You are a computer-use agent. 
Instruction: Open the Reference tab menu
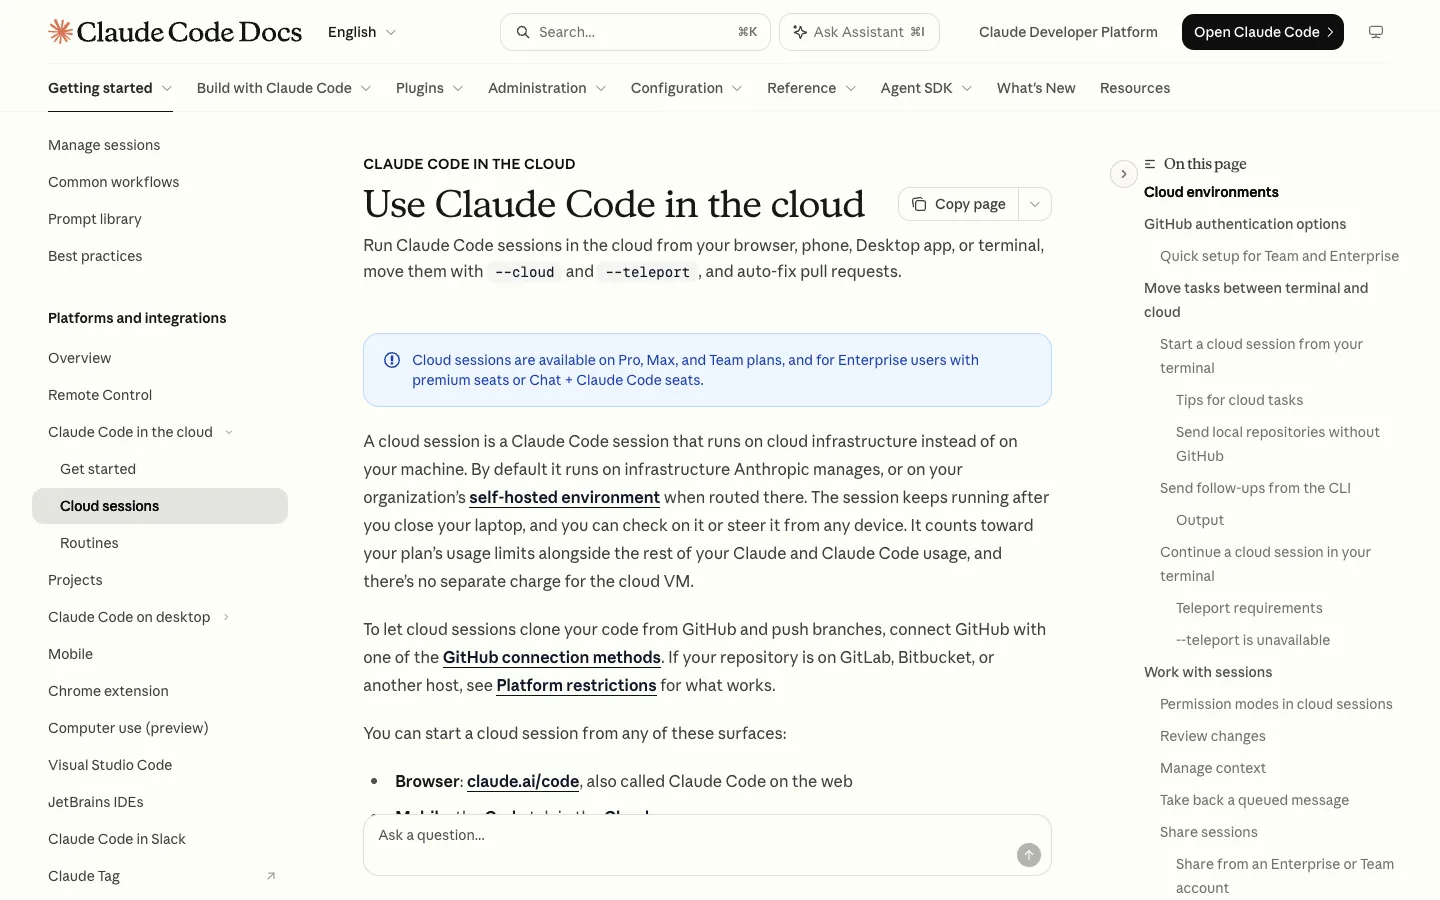tap(812, 88)
